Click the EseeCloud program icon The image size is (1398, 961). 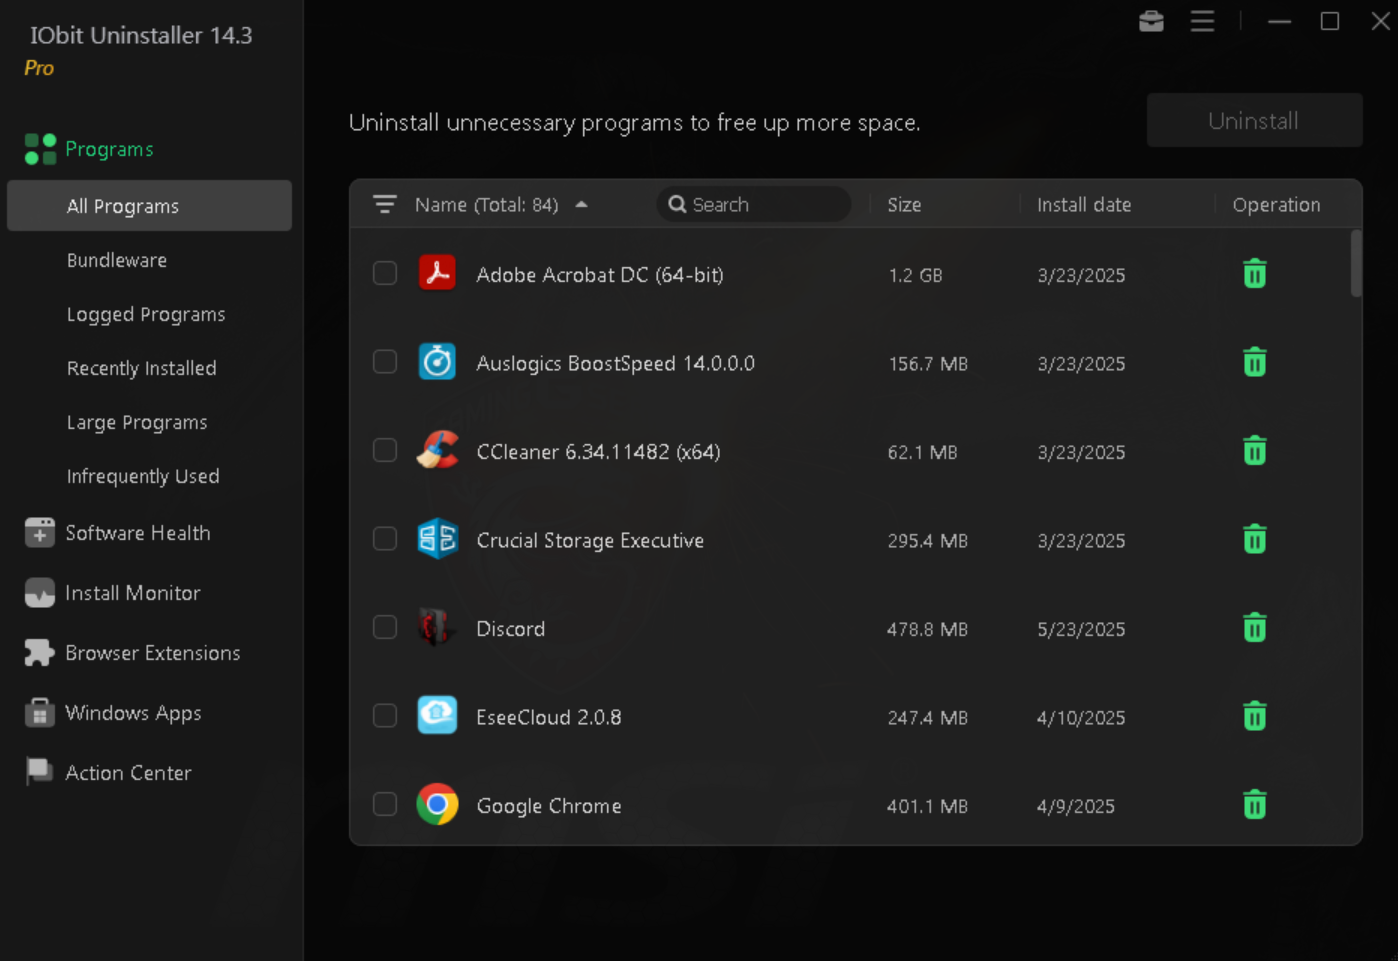437,715
